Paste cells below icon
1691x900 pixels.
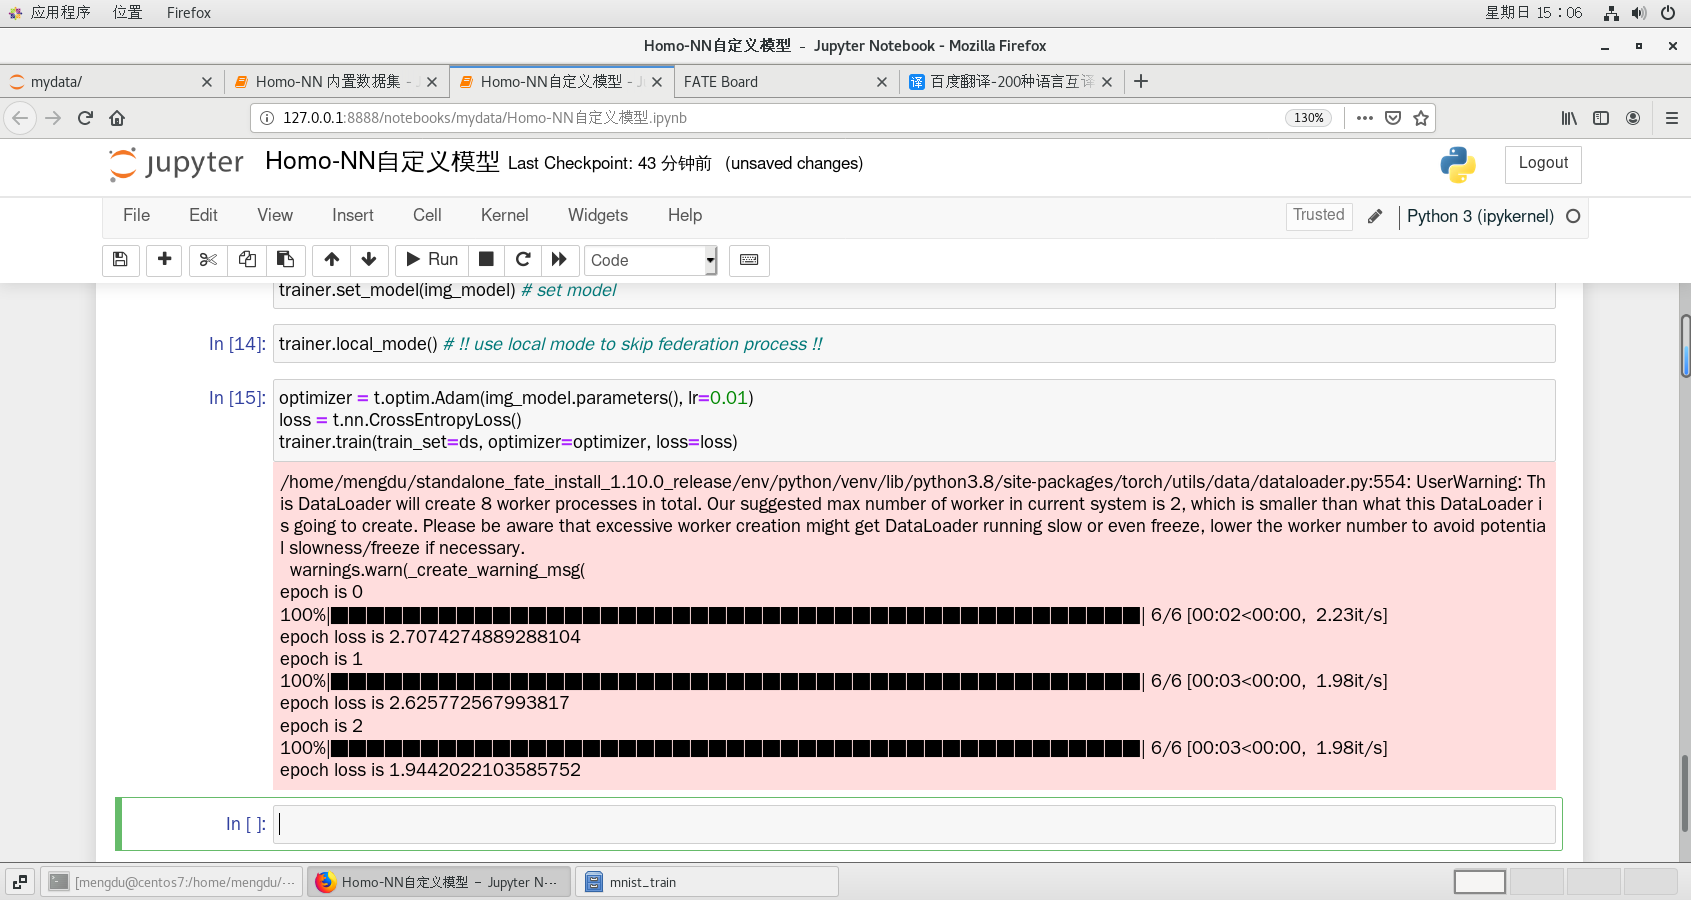(x=285, y=260)
